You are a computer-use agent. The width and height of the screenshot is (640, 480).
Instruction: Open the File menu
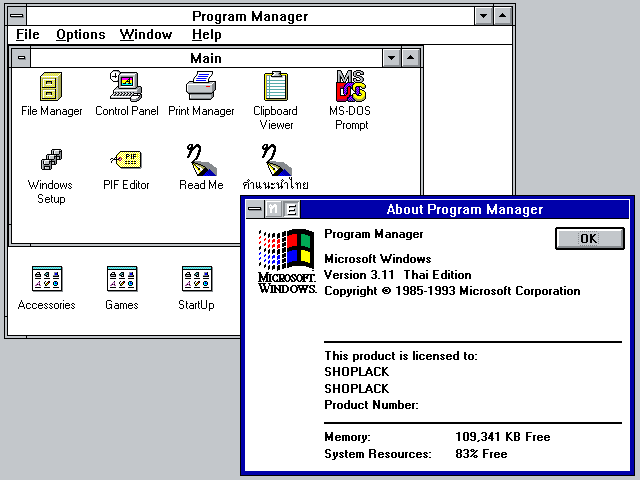27,35
